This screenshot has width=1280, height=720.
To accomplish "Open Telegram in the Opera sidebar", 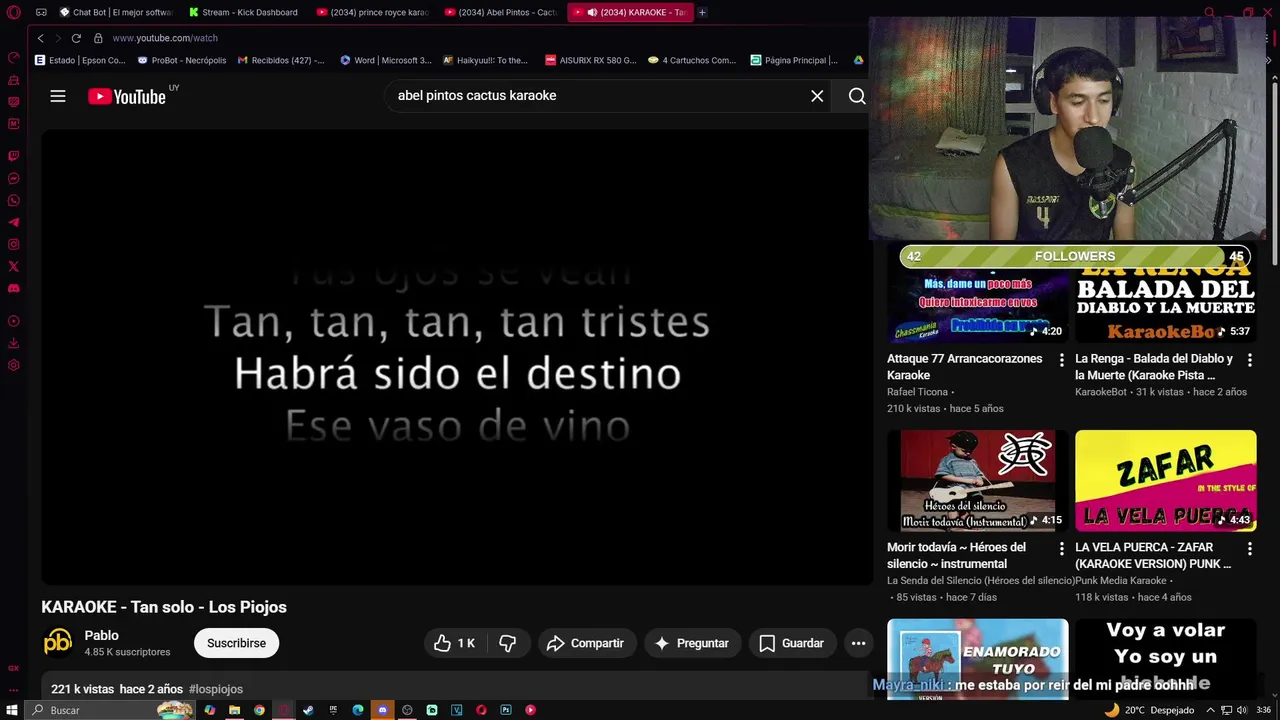I will click(x=14, y=222).
